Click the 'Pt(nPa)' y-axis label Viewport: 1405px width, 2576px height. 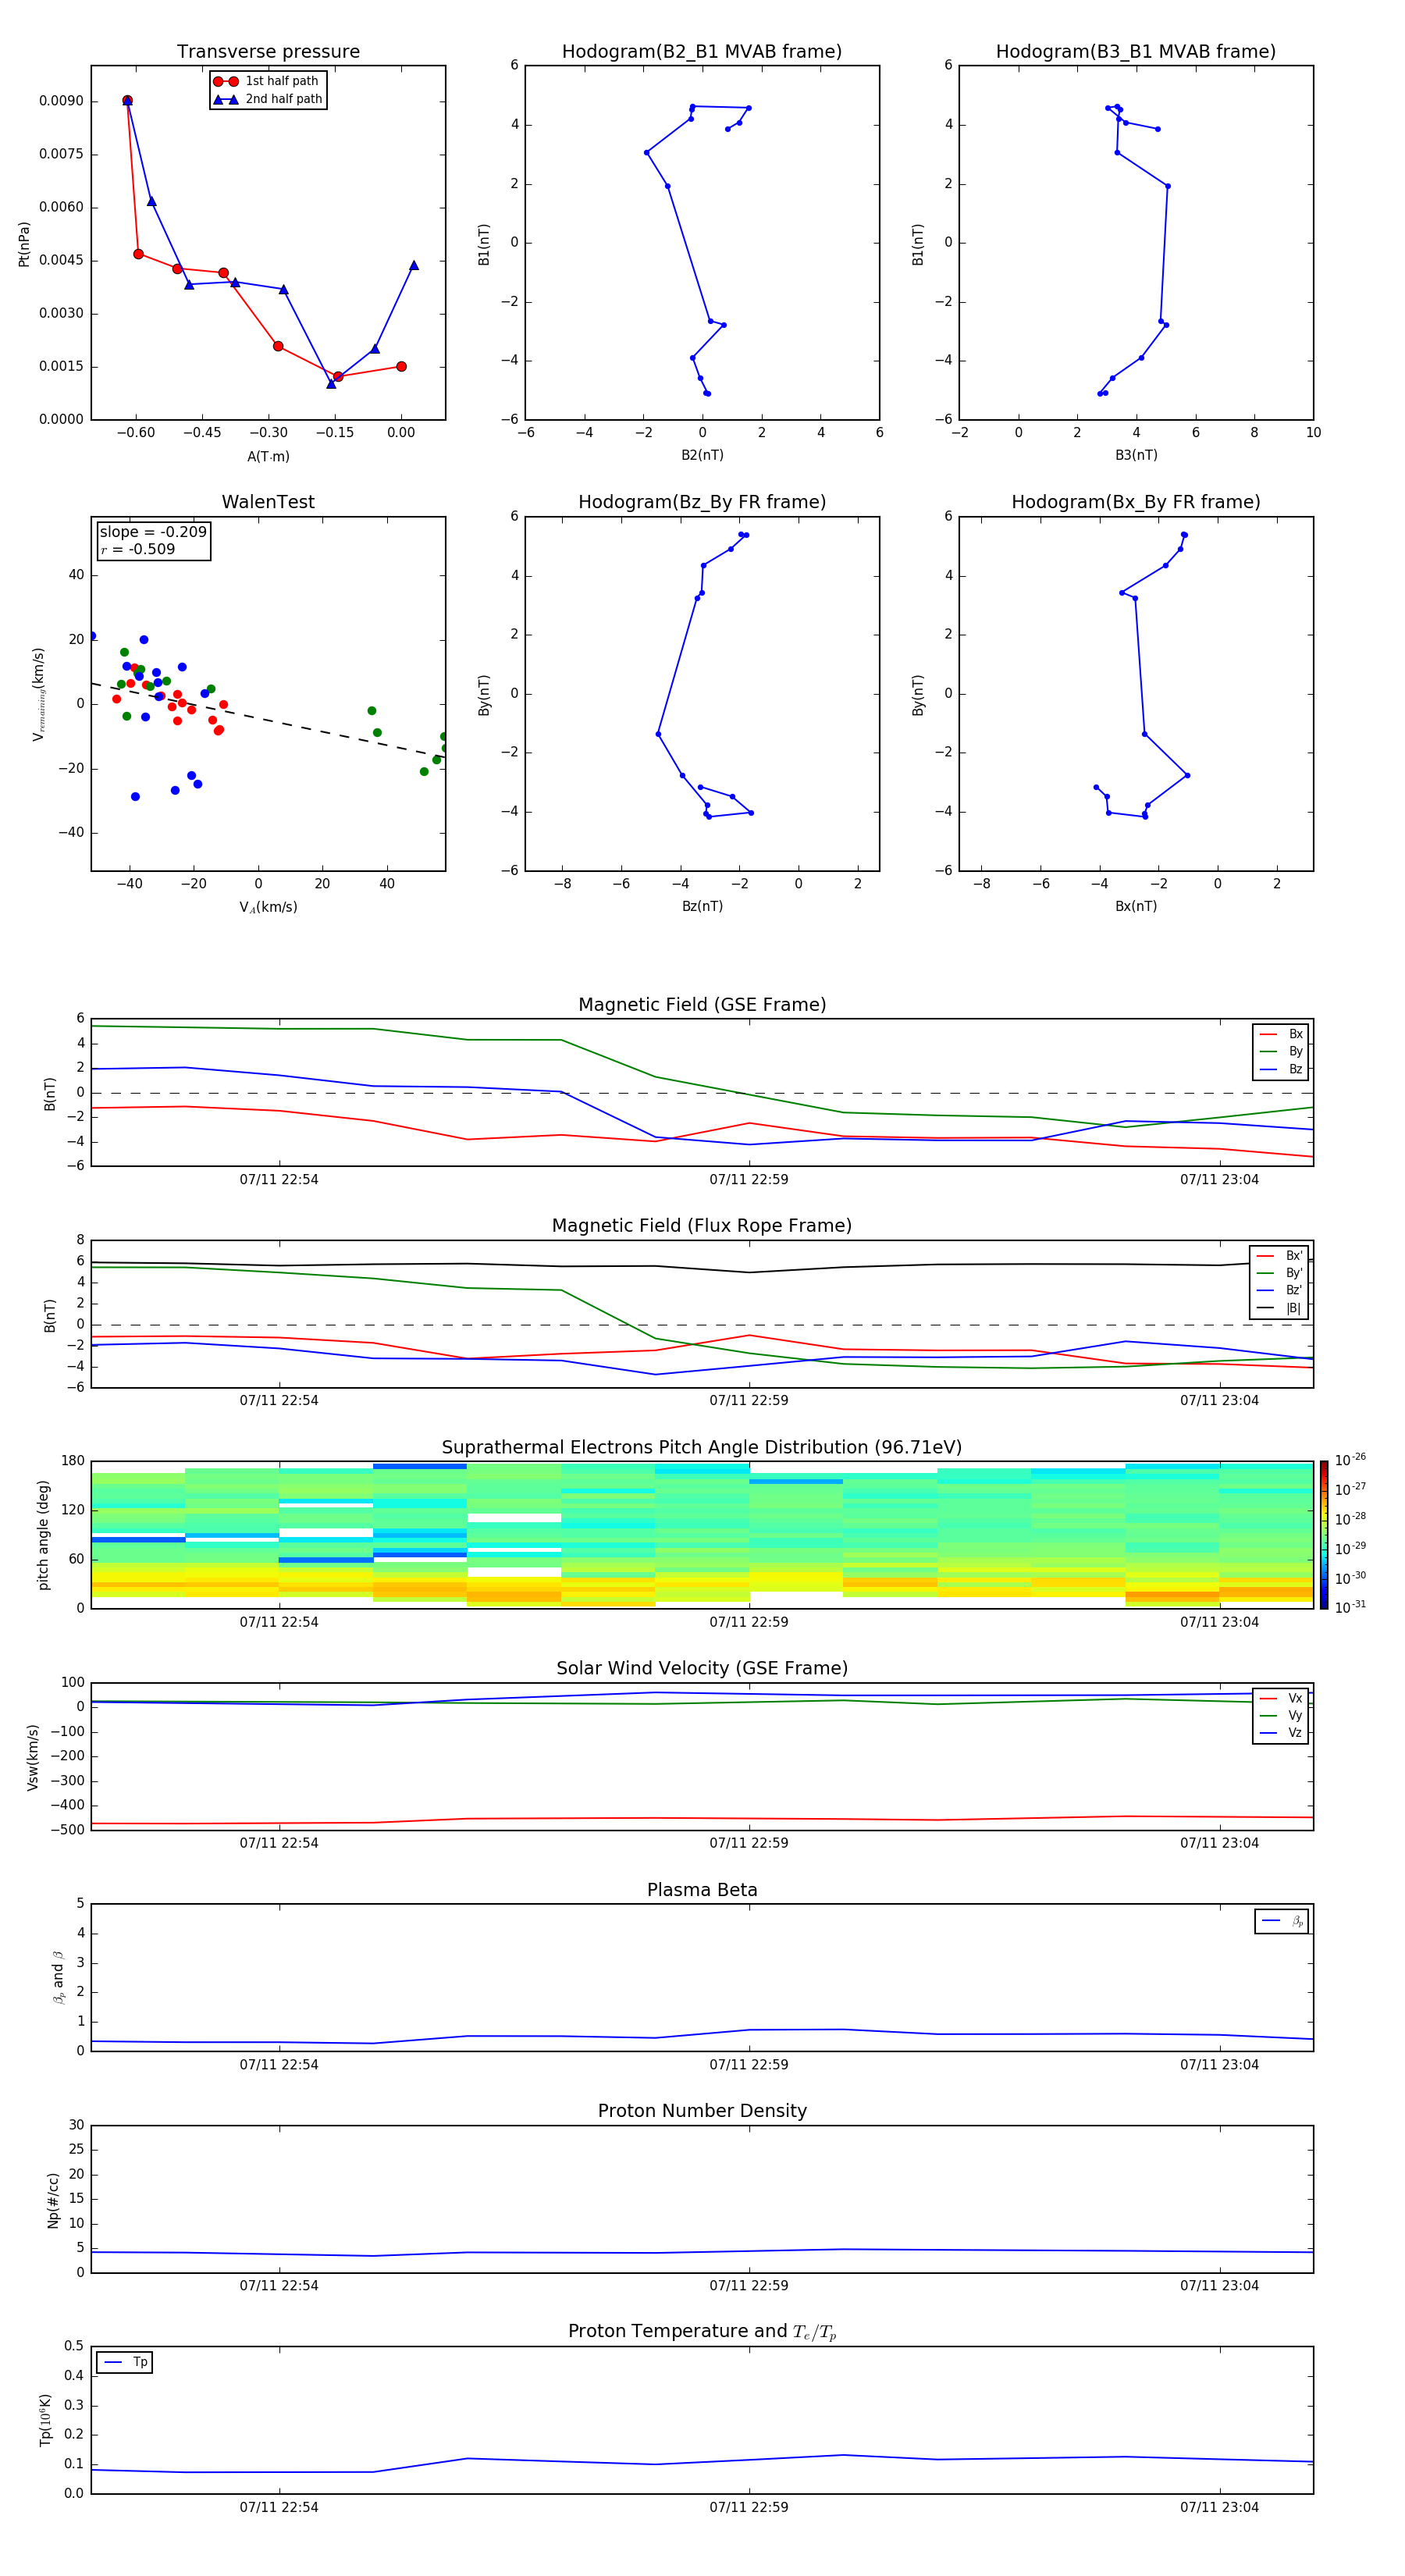click(24, 243)
